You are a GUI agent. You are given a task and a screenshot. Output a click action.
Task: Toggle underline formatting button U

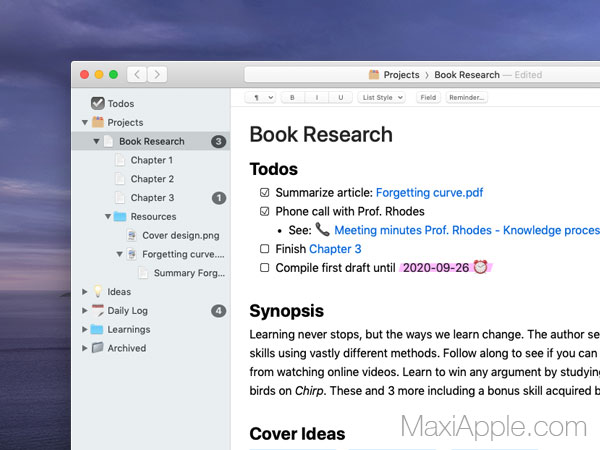pos(340,98)
